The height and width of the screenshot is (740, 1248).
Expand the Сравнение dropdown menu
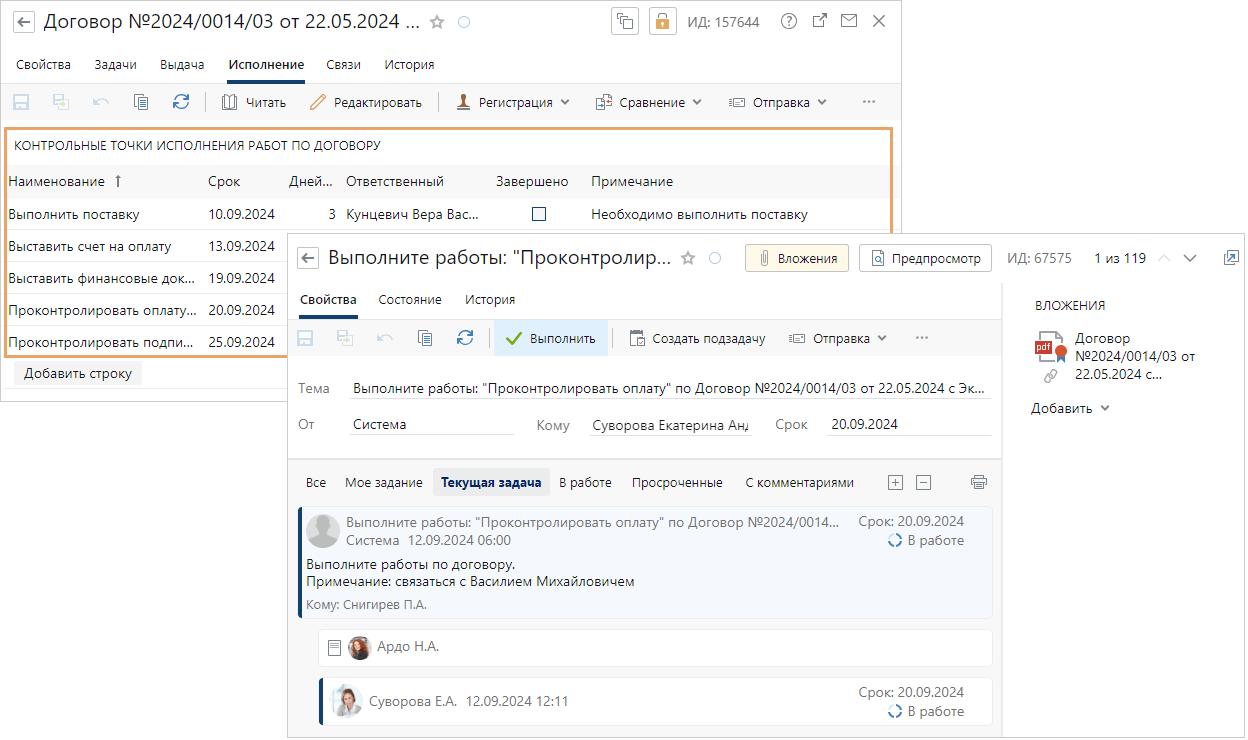649,102
